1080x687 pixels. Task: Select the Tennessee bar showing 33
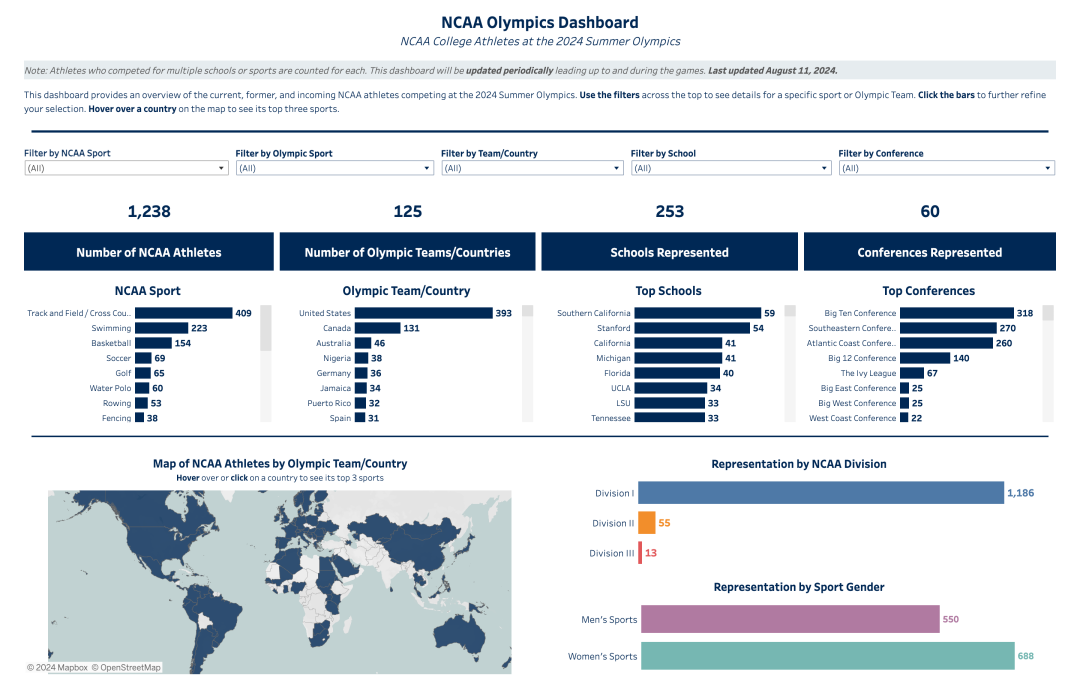[669, 418]
